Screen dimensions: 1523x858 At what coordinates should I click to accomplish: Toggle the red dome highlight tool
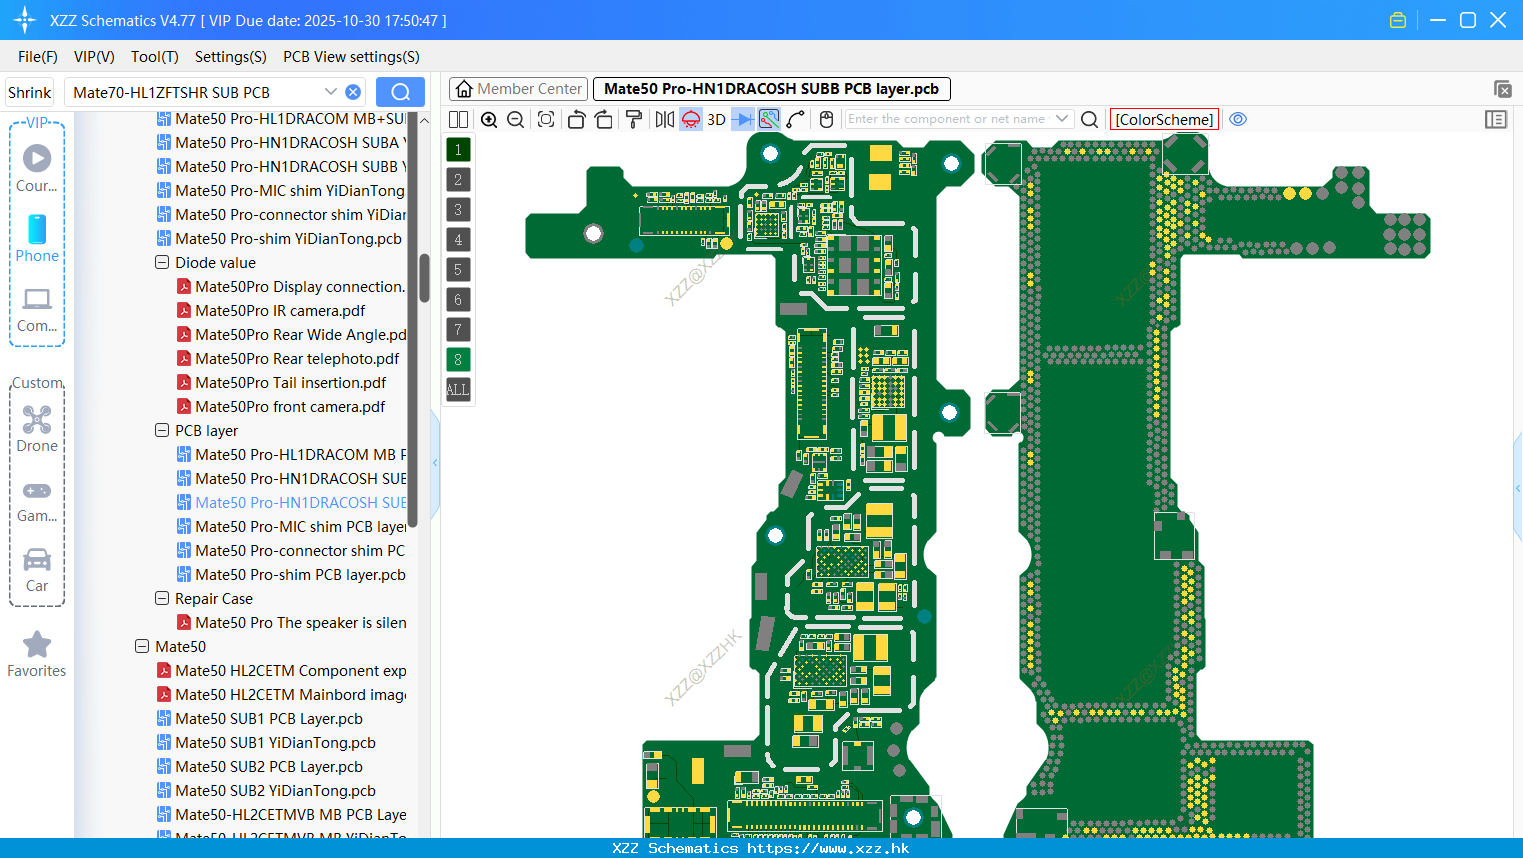tap(691, 119)
